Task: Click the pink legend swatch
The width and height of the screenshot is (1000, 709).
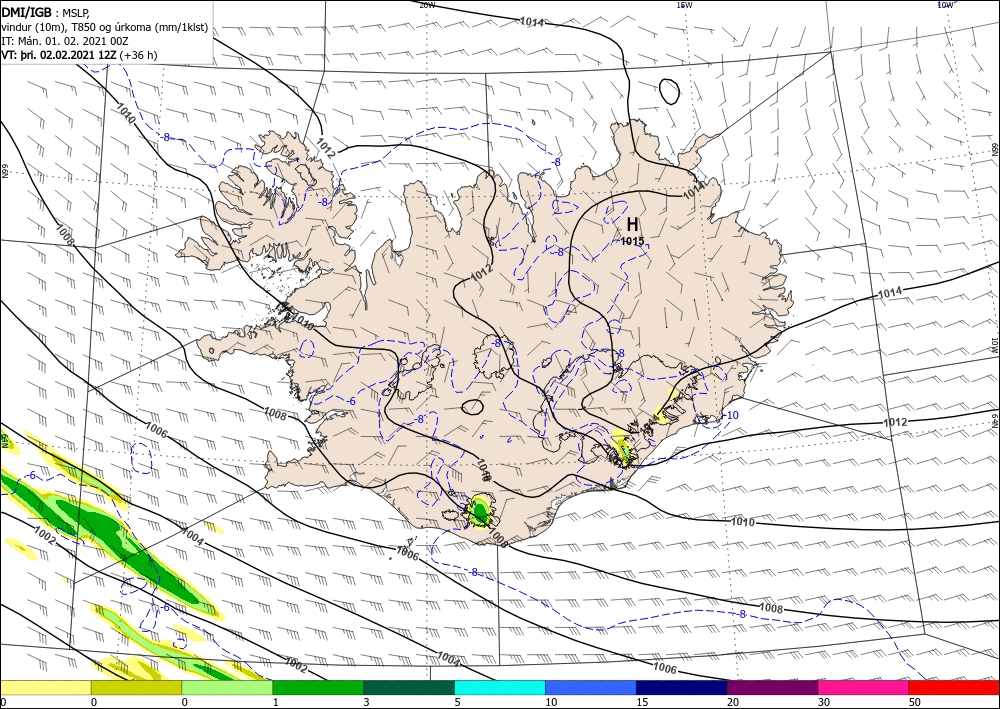Action: (x=864, y=687)
